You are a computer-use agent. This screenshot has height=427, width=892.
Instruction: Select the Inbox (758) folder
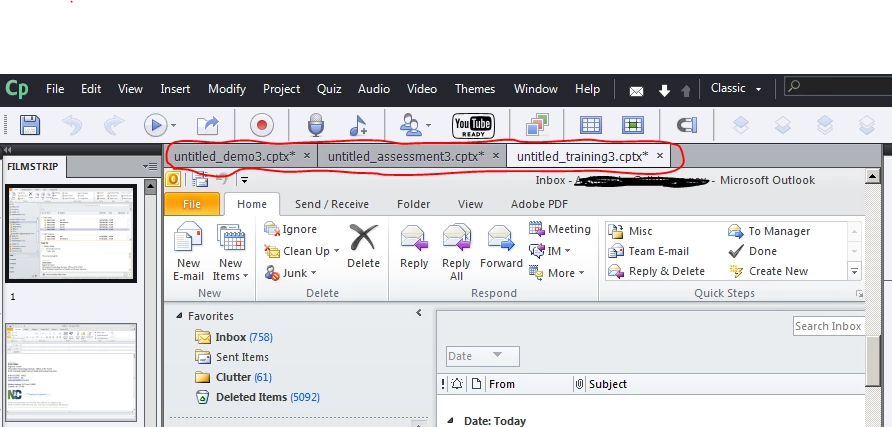coord(234,337)
